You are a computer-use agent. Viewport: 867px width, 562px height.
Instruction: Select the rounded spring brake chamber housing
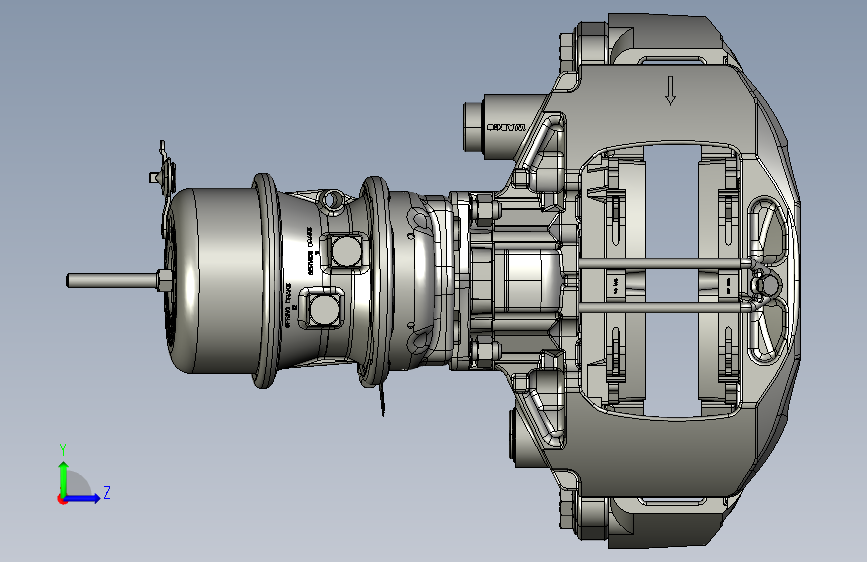[213, 280]
